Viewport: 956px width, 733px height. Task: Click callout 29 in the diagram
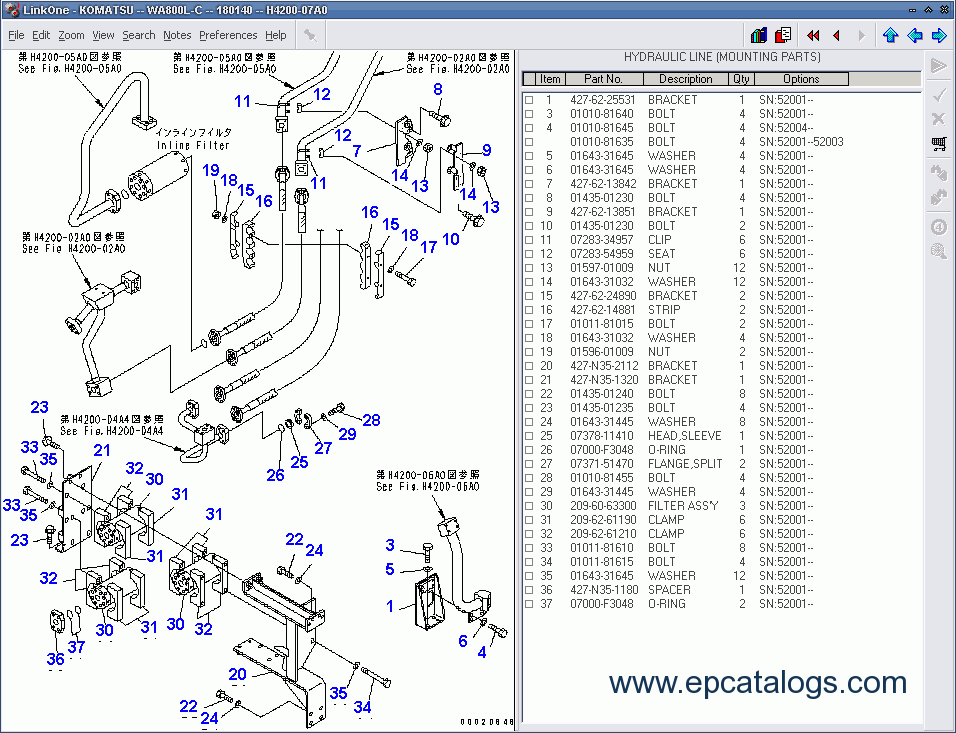[x=348, y=434]
